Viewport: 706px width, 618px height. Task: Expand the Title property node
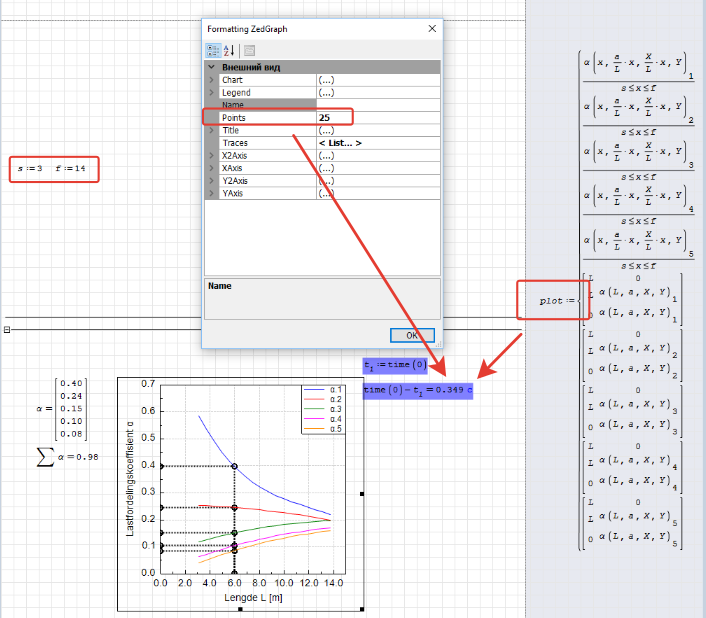(211, 130)
